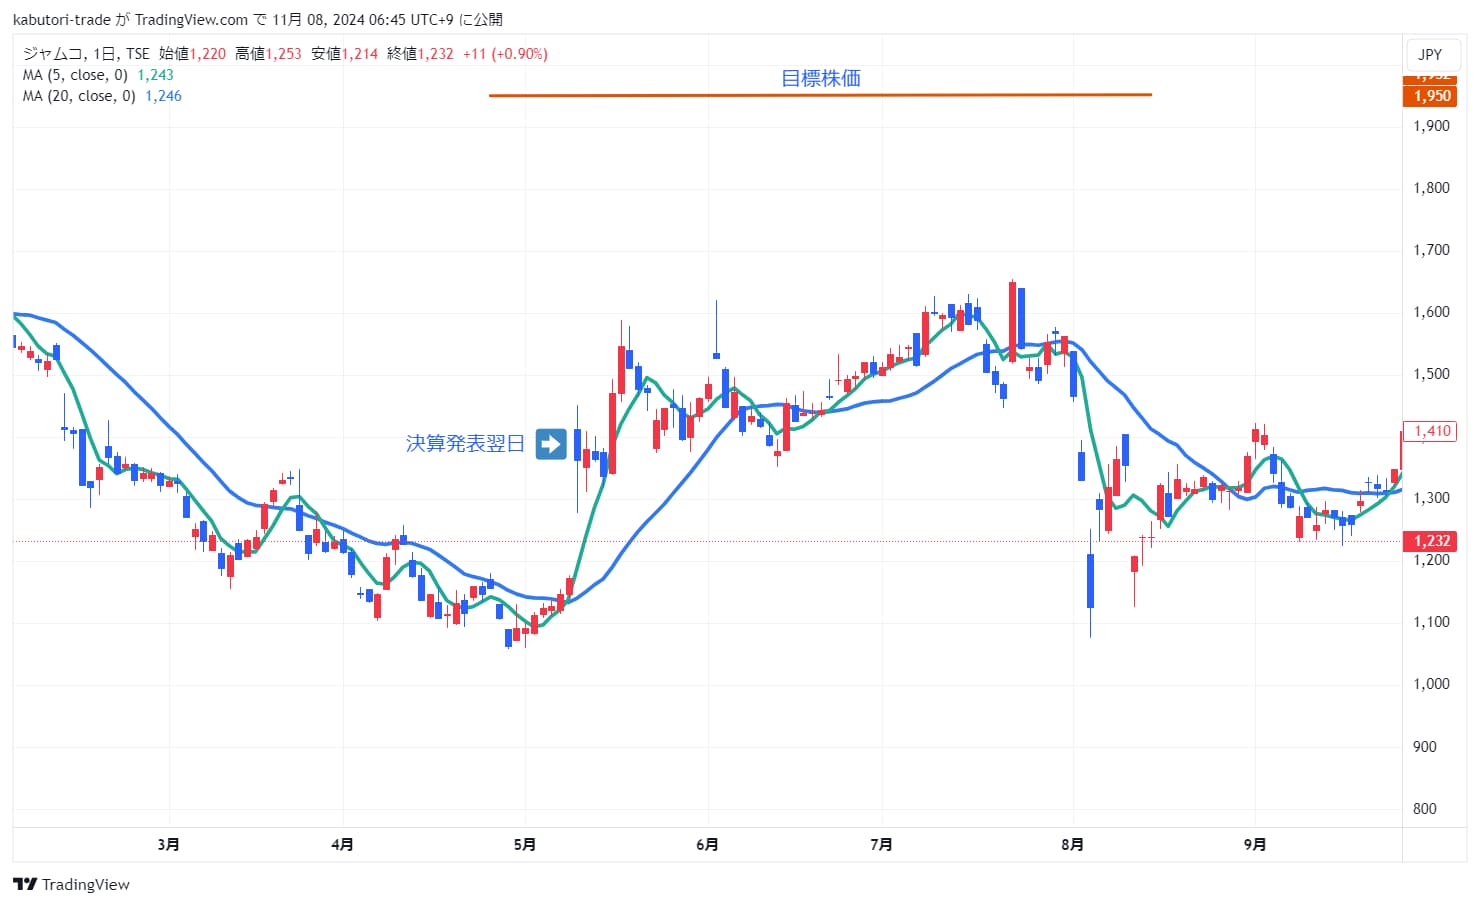Click the 安値1,214 low value
Screen dimensions: 1480x906
click(x=344, y=54)
